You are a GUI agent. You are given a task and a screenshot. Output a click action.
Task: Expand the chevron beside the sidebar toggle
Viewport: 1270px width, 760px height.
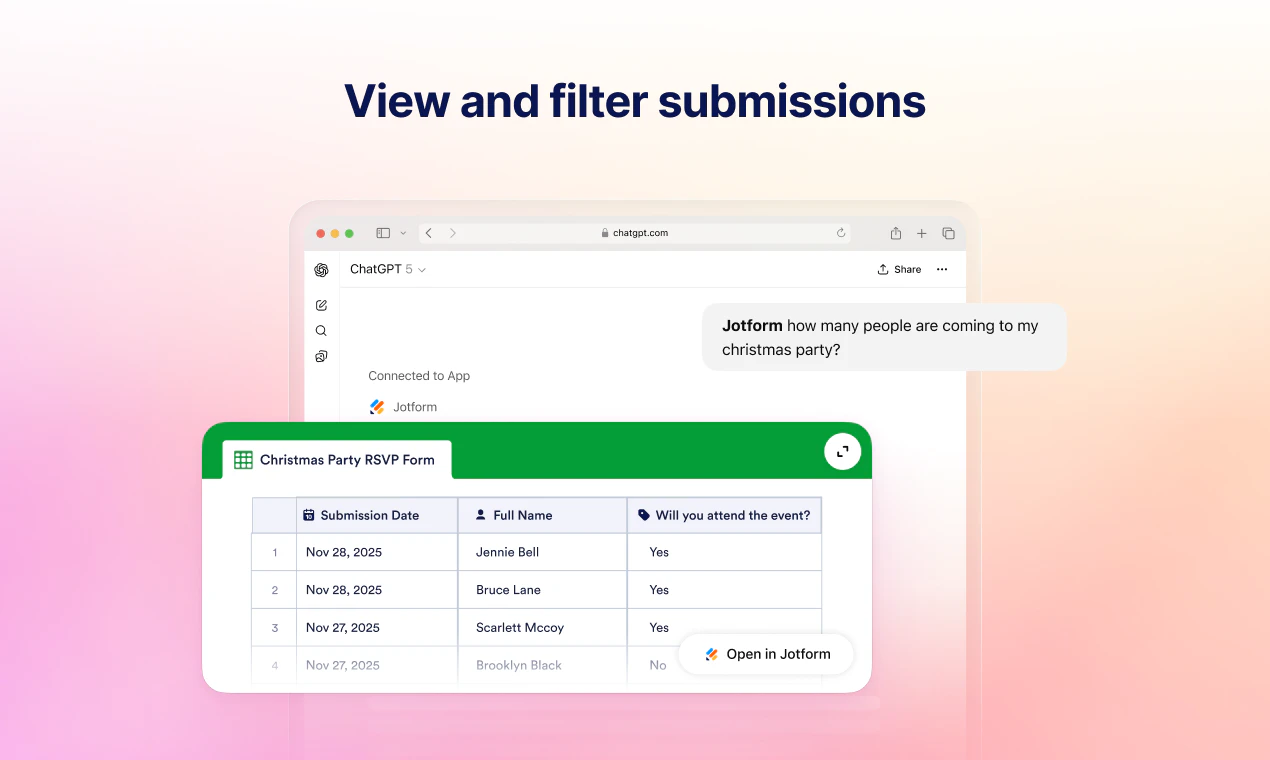[x=403, y=232]
